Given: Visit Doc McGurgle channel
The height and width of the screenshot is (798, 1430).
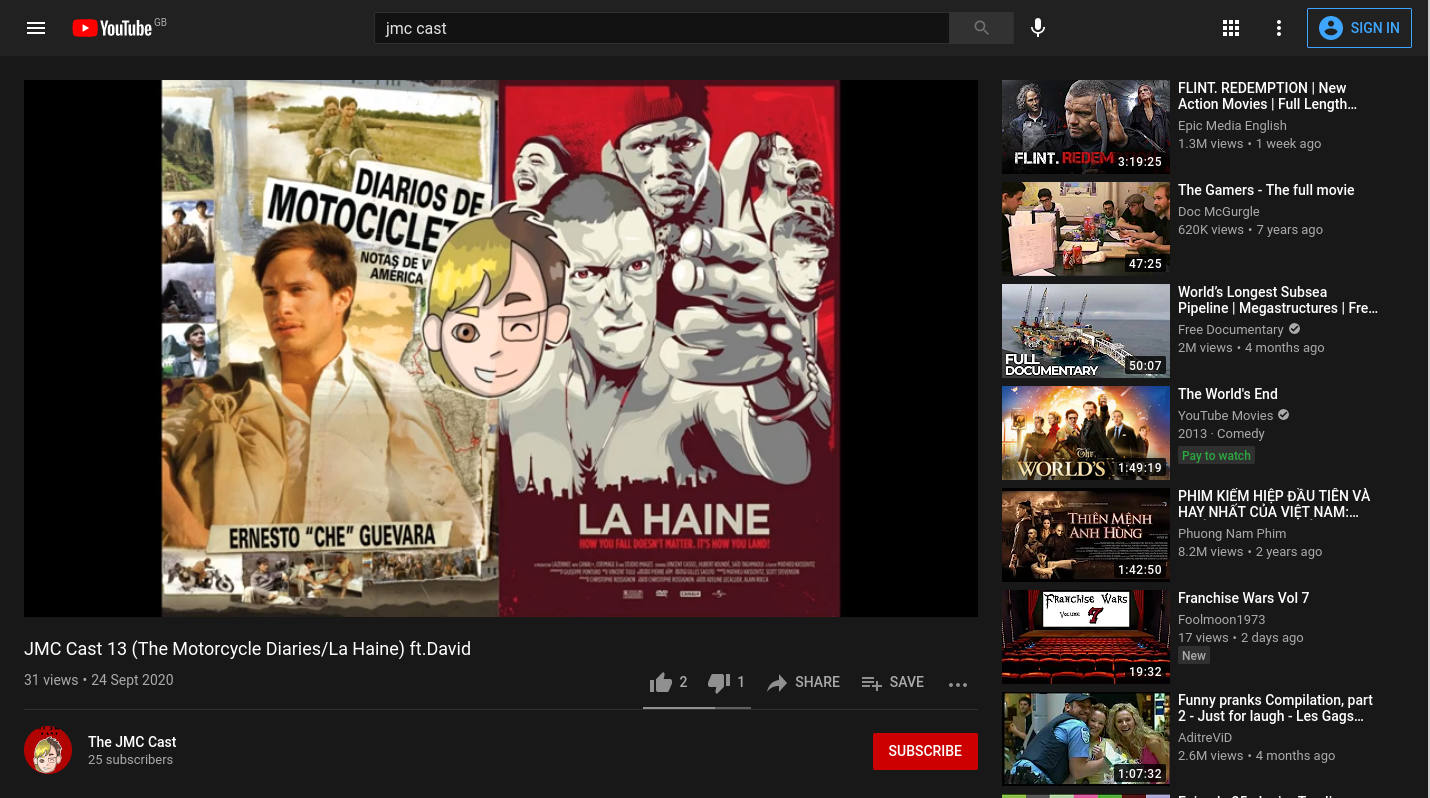Looking at the screenshot, I should point(1219,212).
